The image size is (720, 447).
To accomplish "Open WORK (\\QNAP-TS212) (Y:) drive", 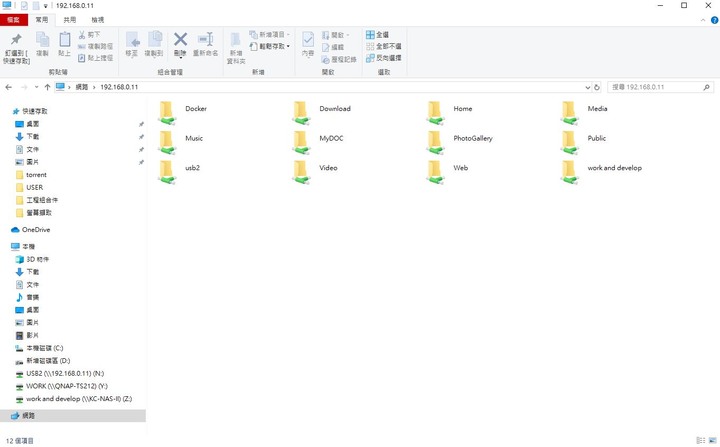I will (x=62, y=386).
